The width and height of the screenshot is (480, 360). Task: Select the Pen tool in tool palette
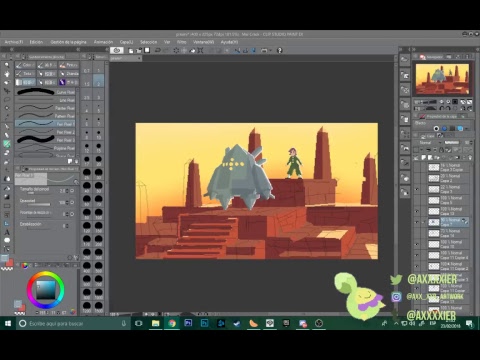[7, 126]
